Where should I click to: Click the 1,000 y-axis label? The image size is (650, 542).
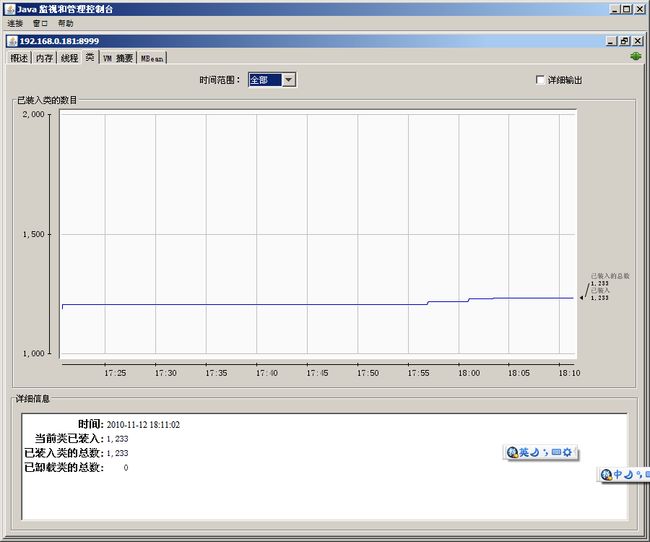[33, 353]
